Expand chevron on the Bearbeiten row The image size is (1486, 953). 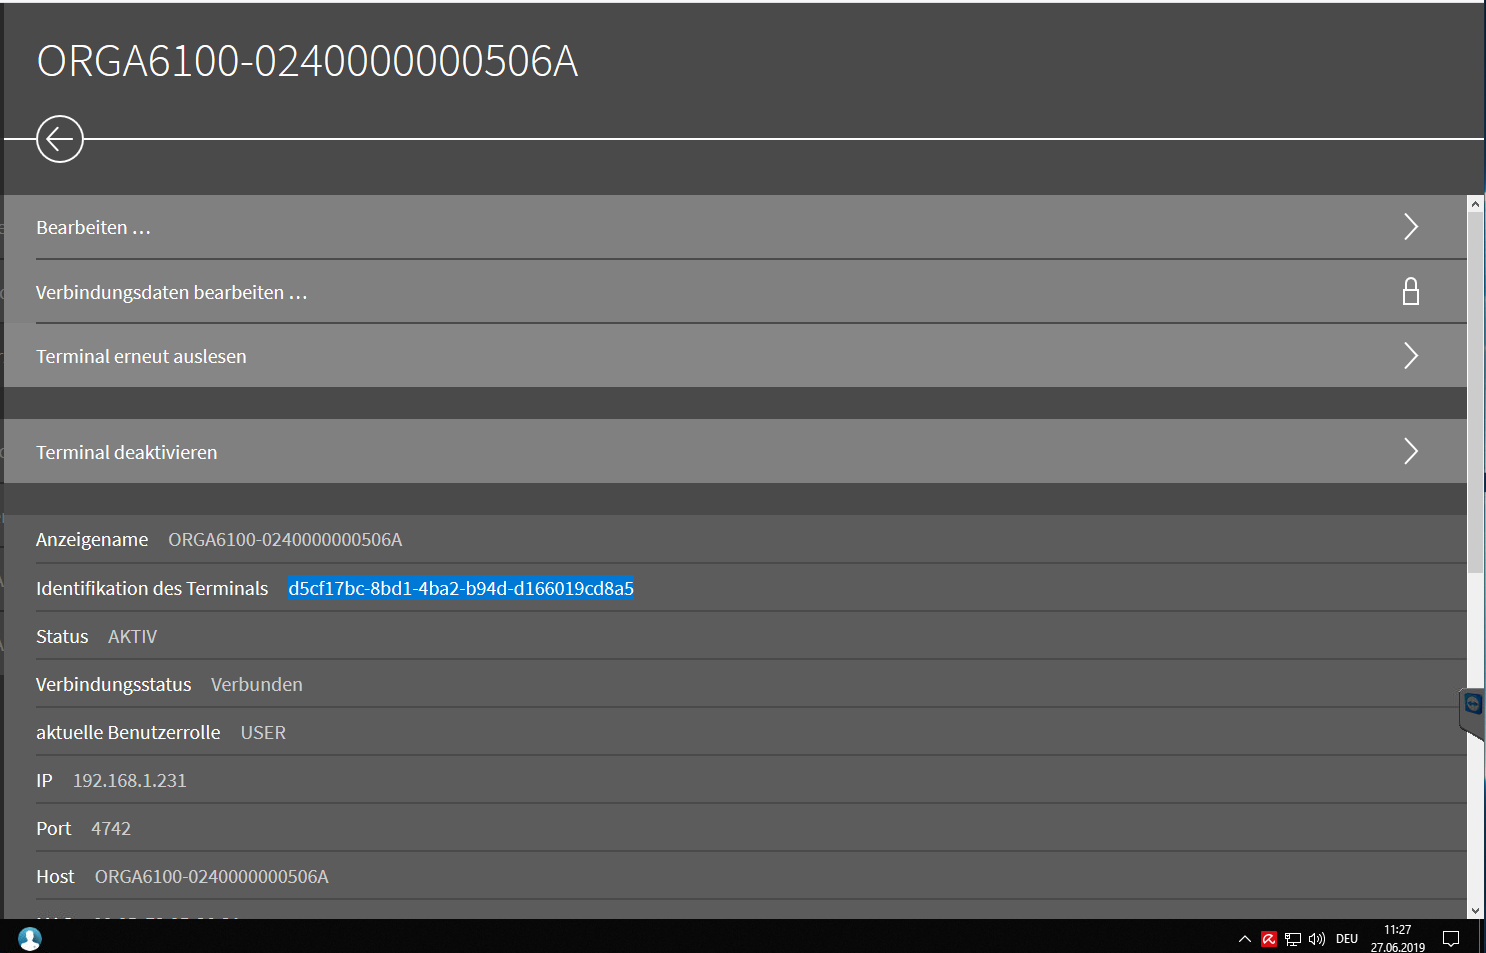pos(1411,227)
